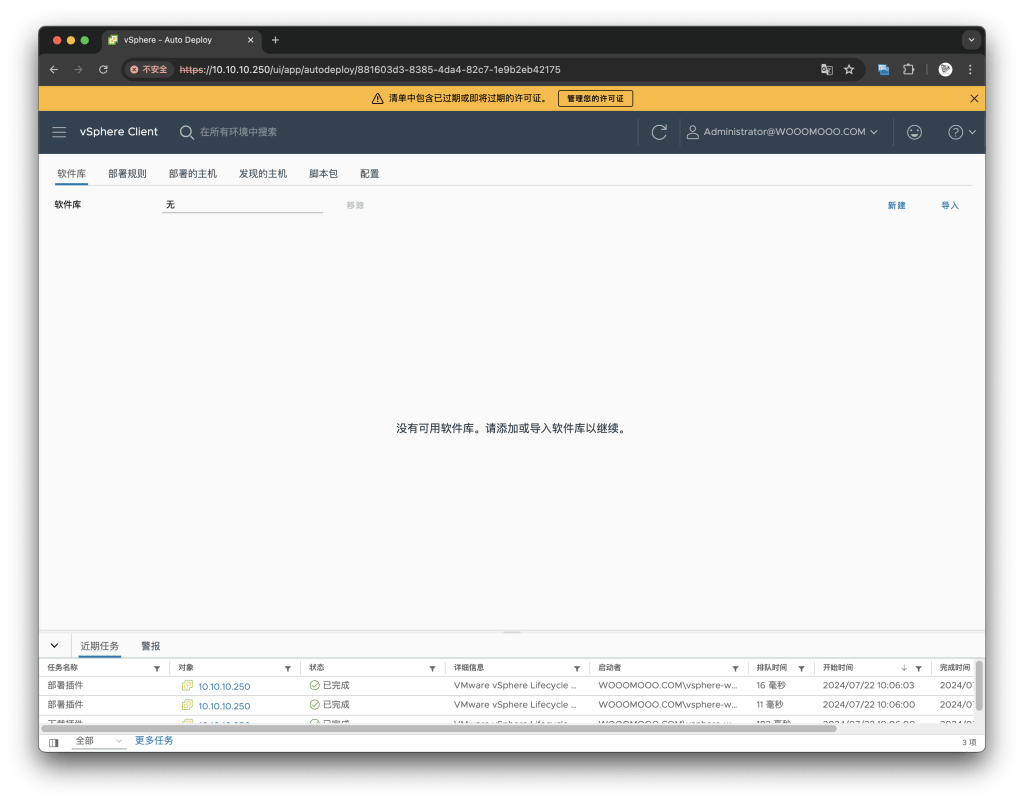The height and width of the screenshot is (803, 1024).
Task: Click the browser address bar URL
Action: [370, 69]
